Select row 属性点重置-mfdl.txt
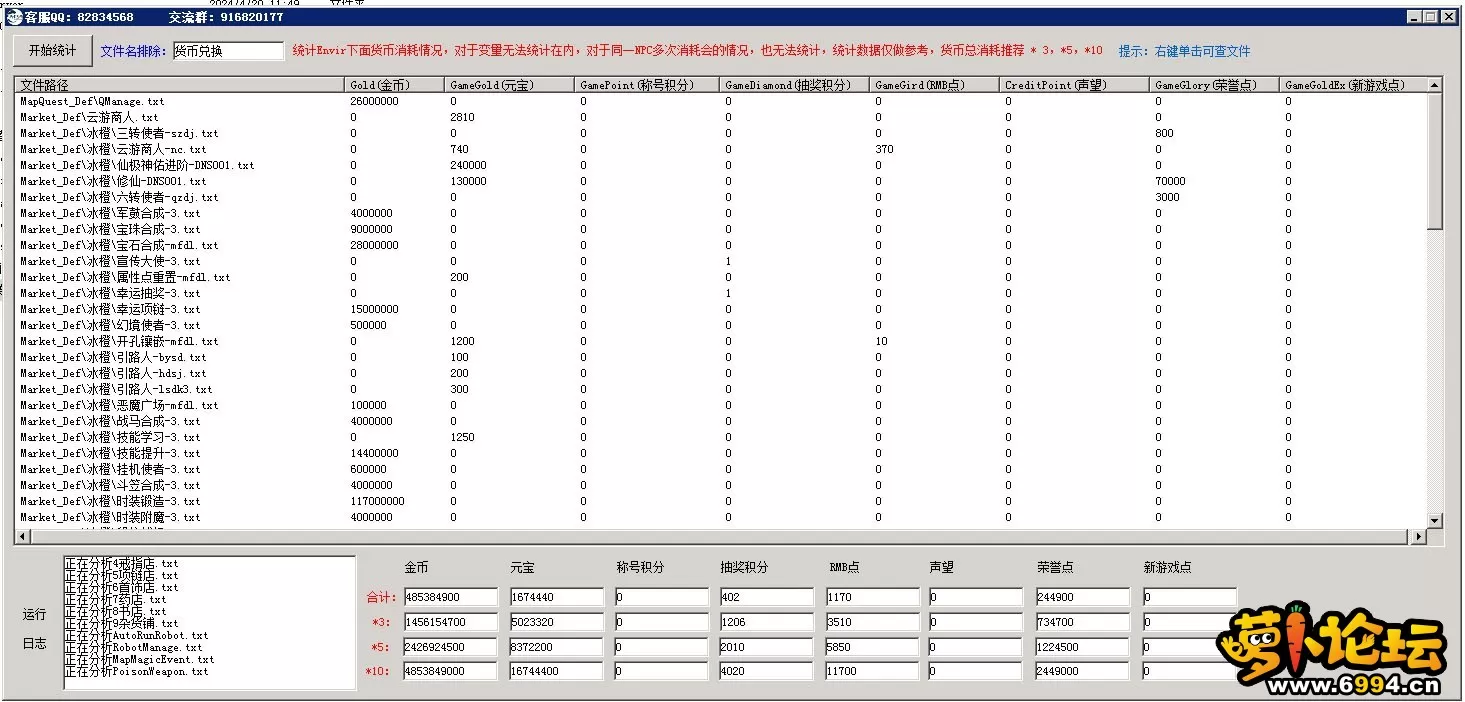Viewport: 1465px width, 702px height. [721, 277]
